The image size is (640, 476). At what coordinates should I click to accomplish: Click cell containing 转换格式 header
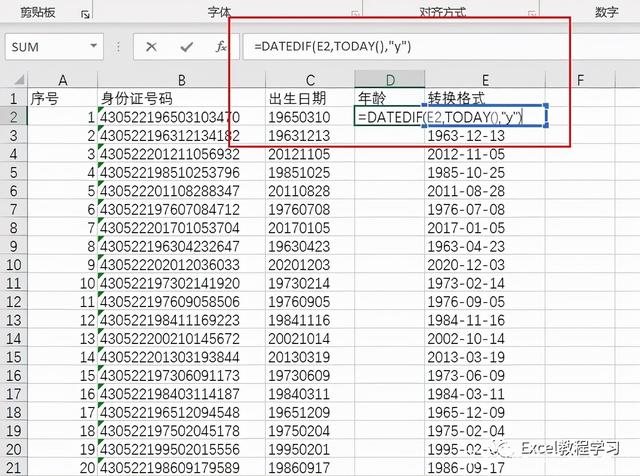[x=485, y=98]
